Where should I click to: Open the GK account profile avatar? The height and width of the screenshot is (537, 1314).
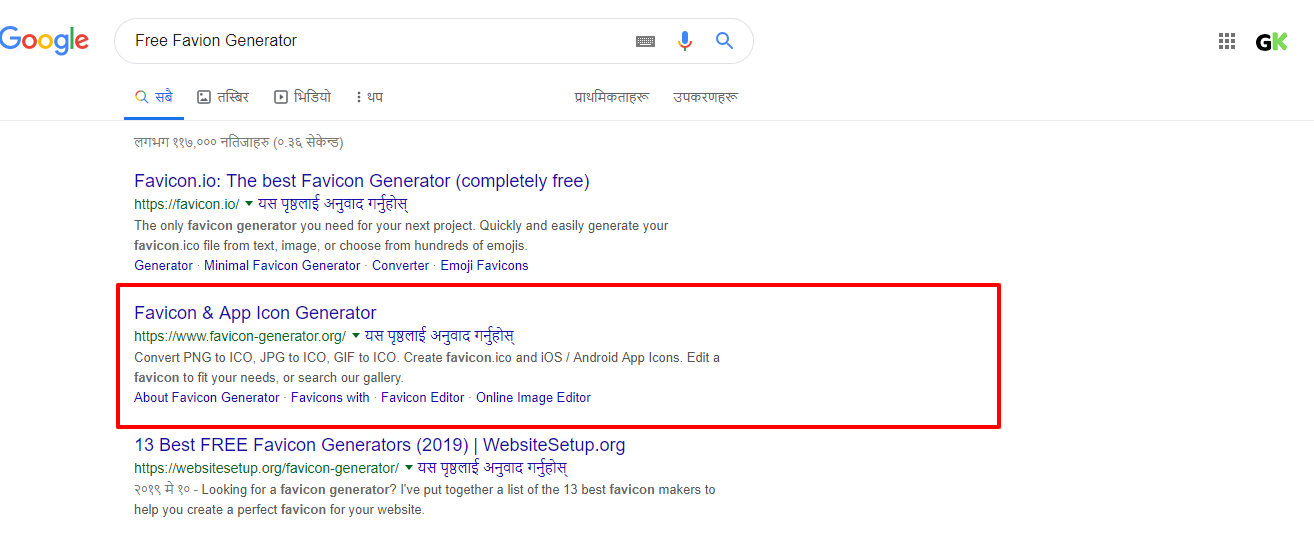[x=1271, y=41]
